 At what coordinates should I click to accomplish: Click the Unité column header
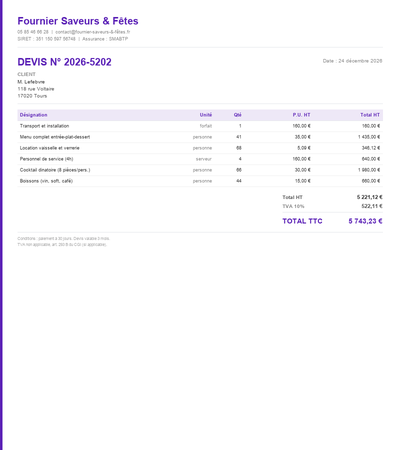(206, 115)
